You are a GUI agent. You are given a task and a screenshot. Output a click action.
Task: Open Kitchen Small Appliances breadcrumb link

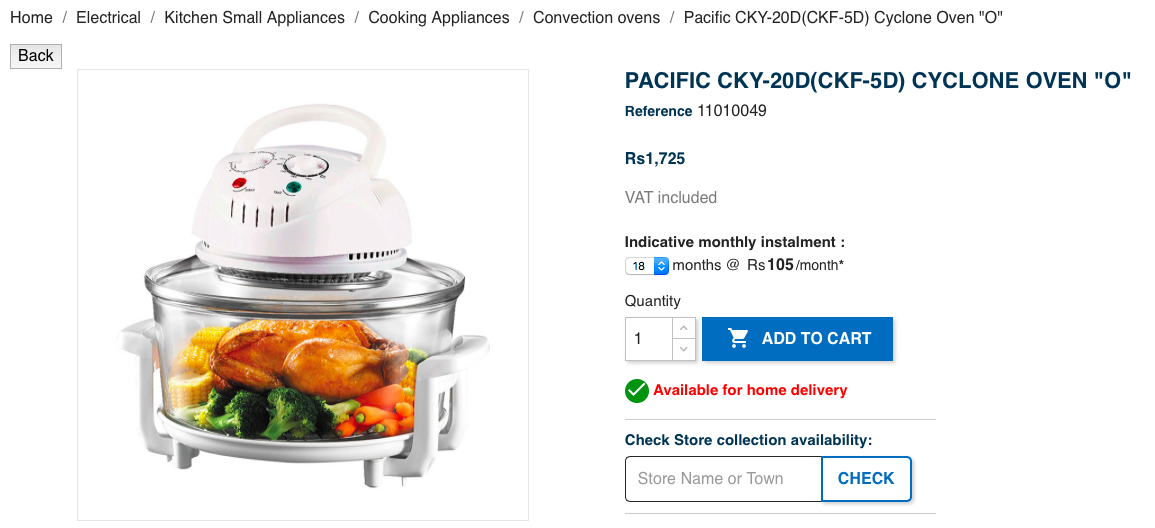(x=254, y=18)
